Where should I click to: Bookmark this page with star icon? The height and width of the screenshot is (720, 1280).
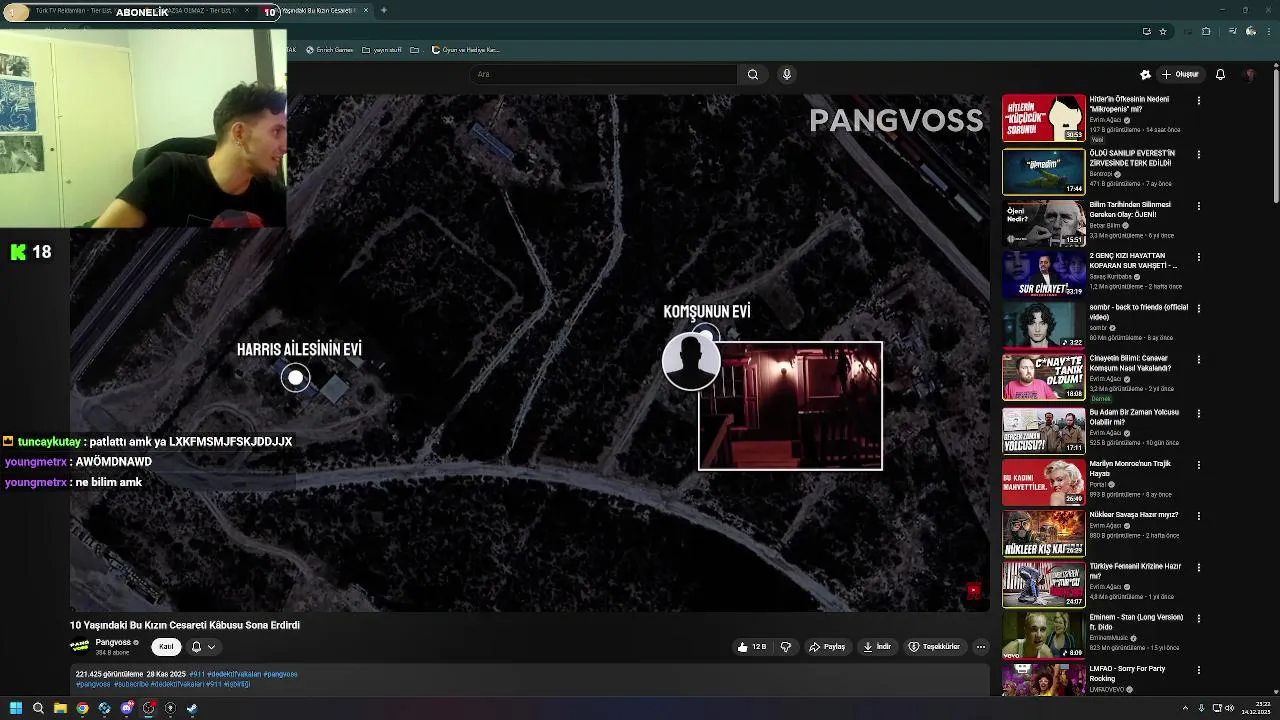(1163, 31)
